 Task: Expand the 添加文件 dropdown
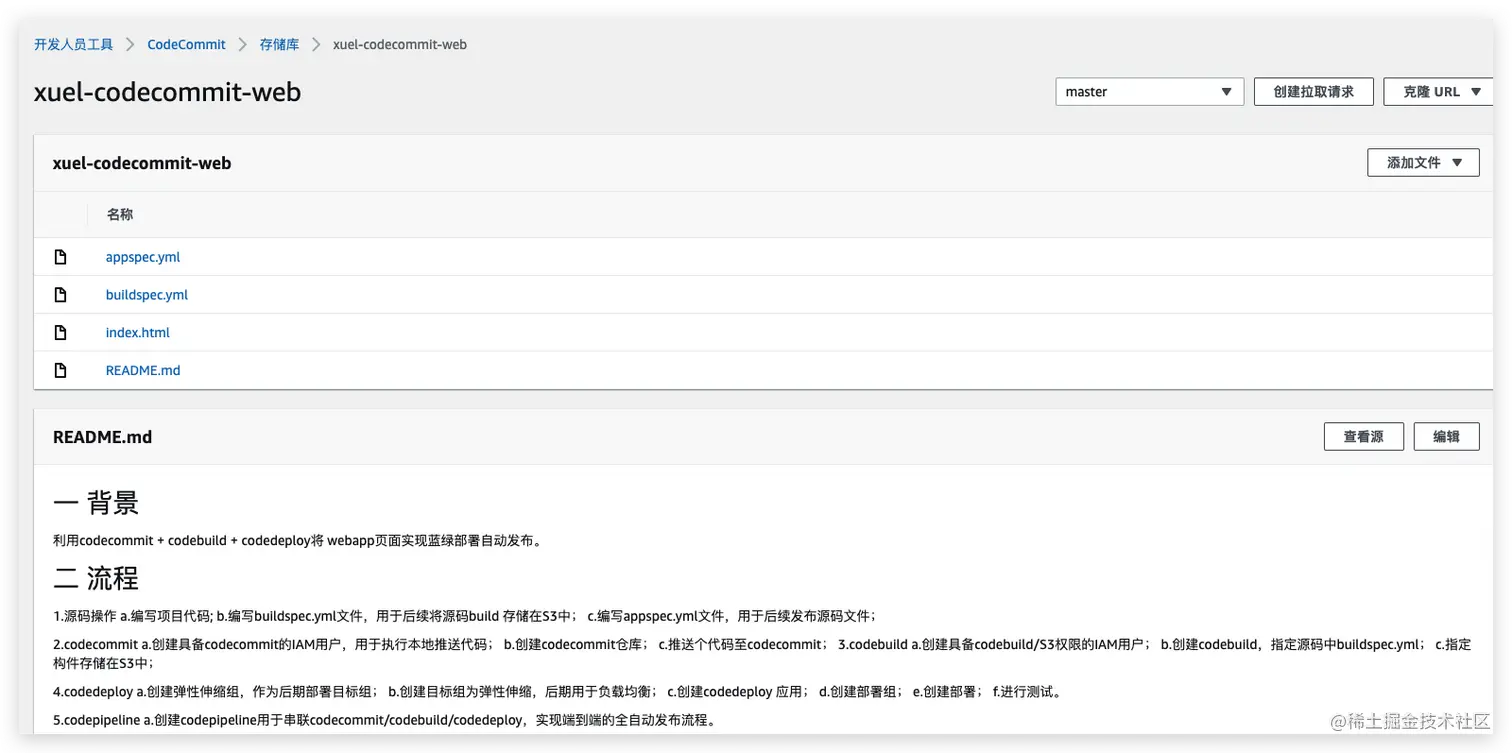coord(1423,163)
